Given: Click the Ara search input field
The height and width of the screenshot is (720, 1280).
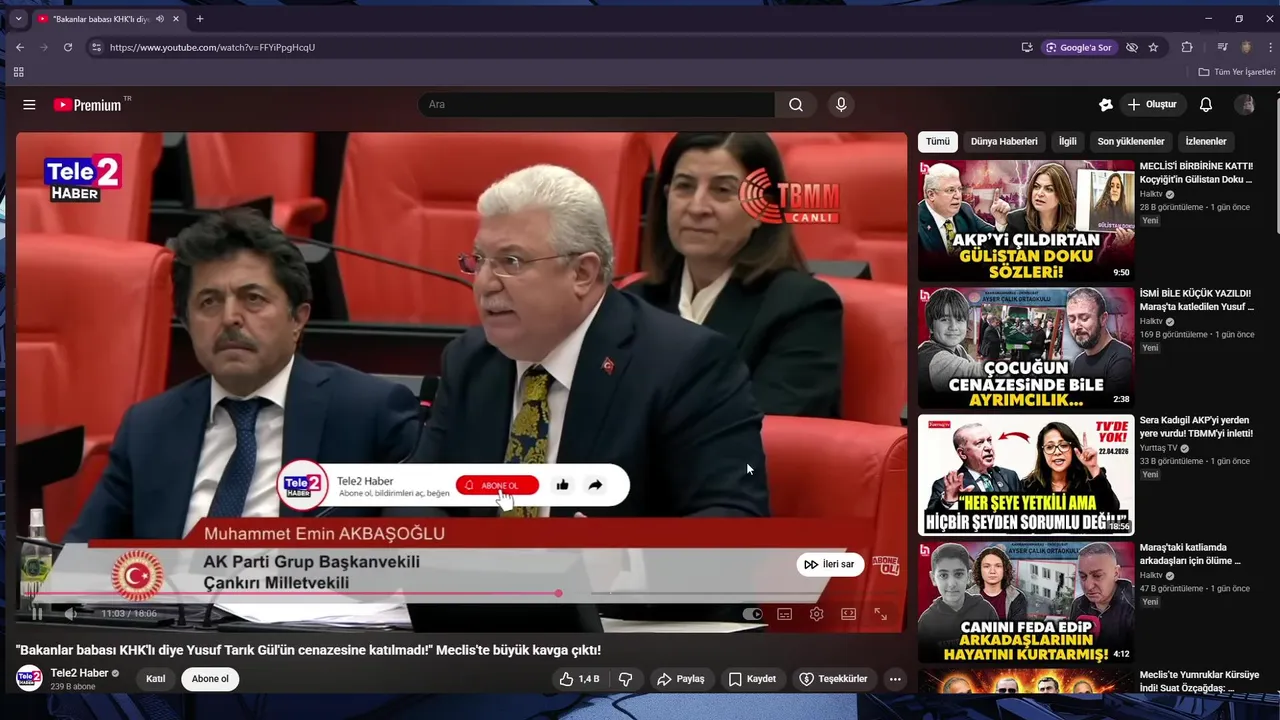Looking at the screenshot, I should click(596, 105).
